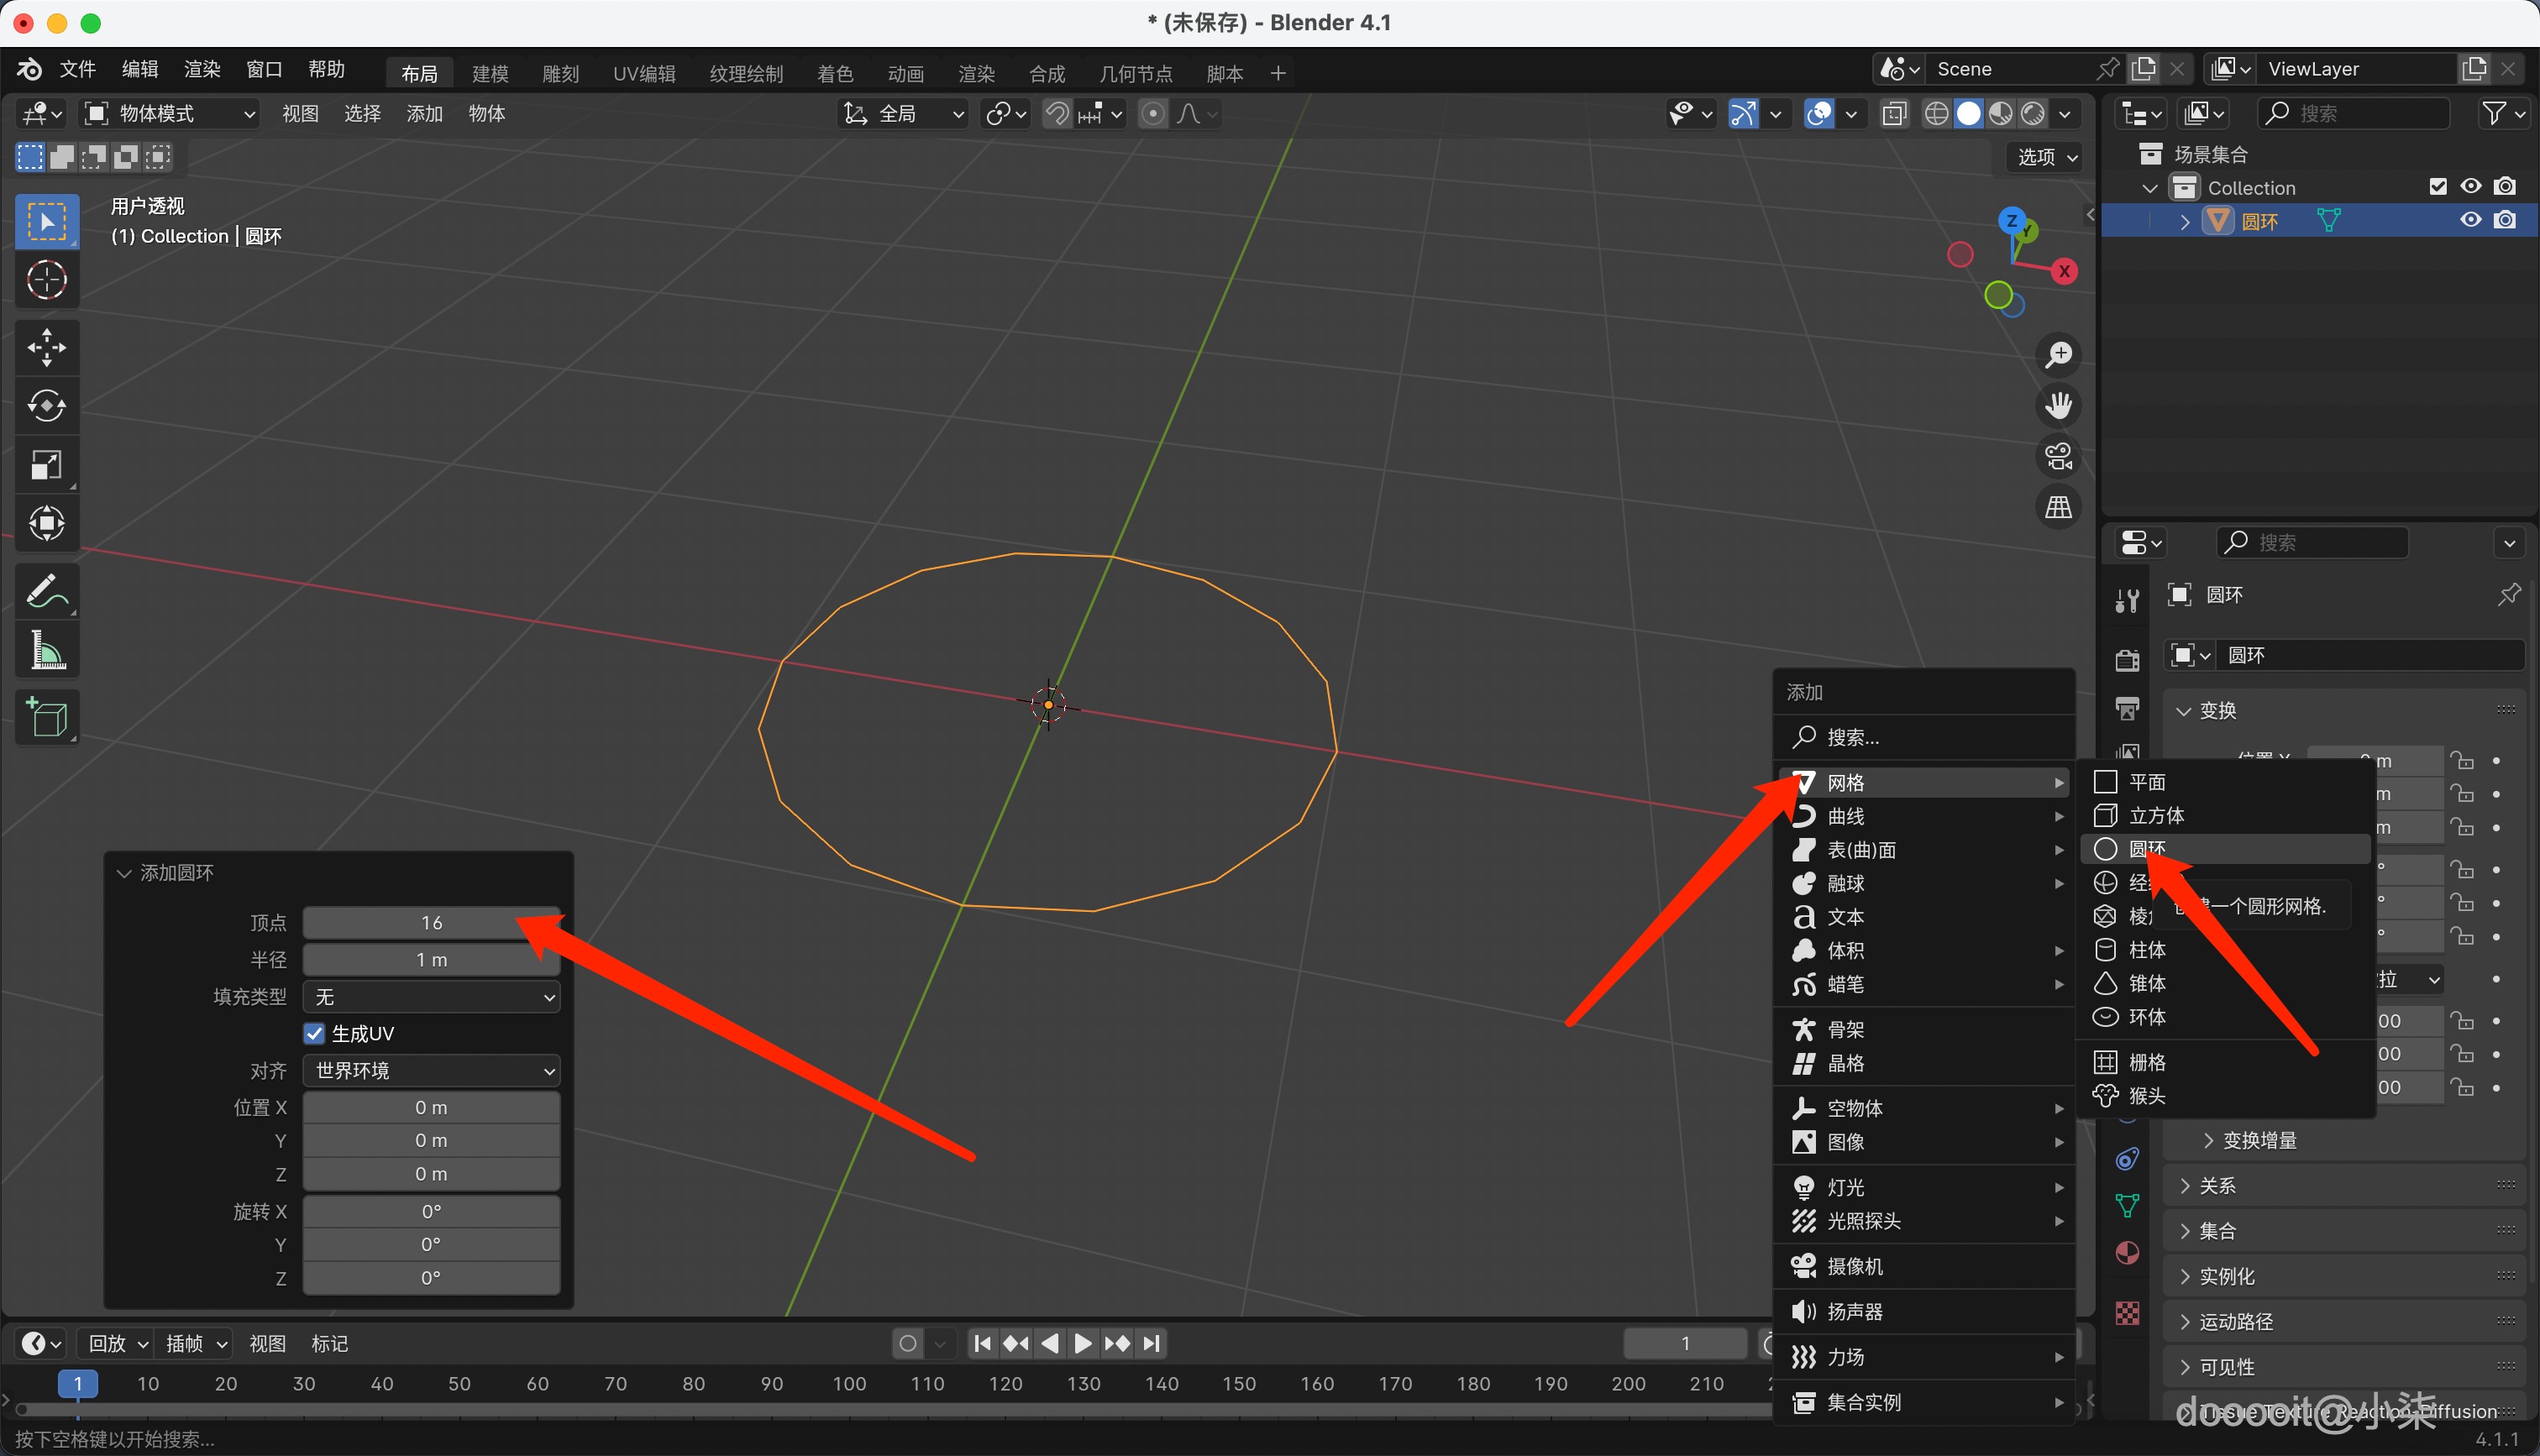Image resolution: width=2540 pixels, height=1456 pixels.
Task: Expand the 关系 panel
Action: coord(2217,1185)
